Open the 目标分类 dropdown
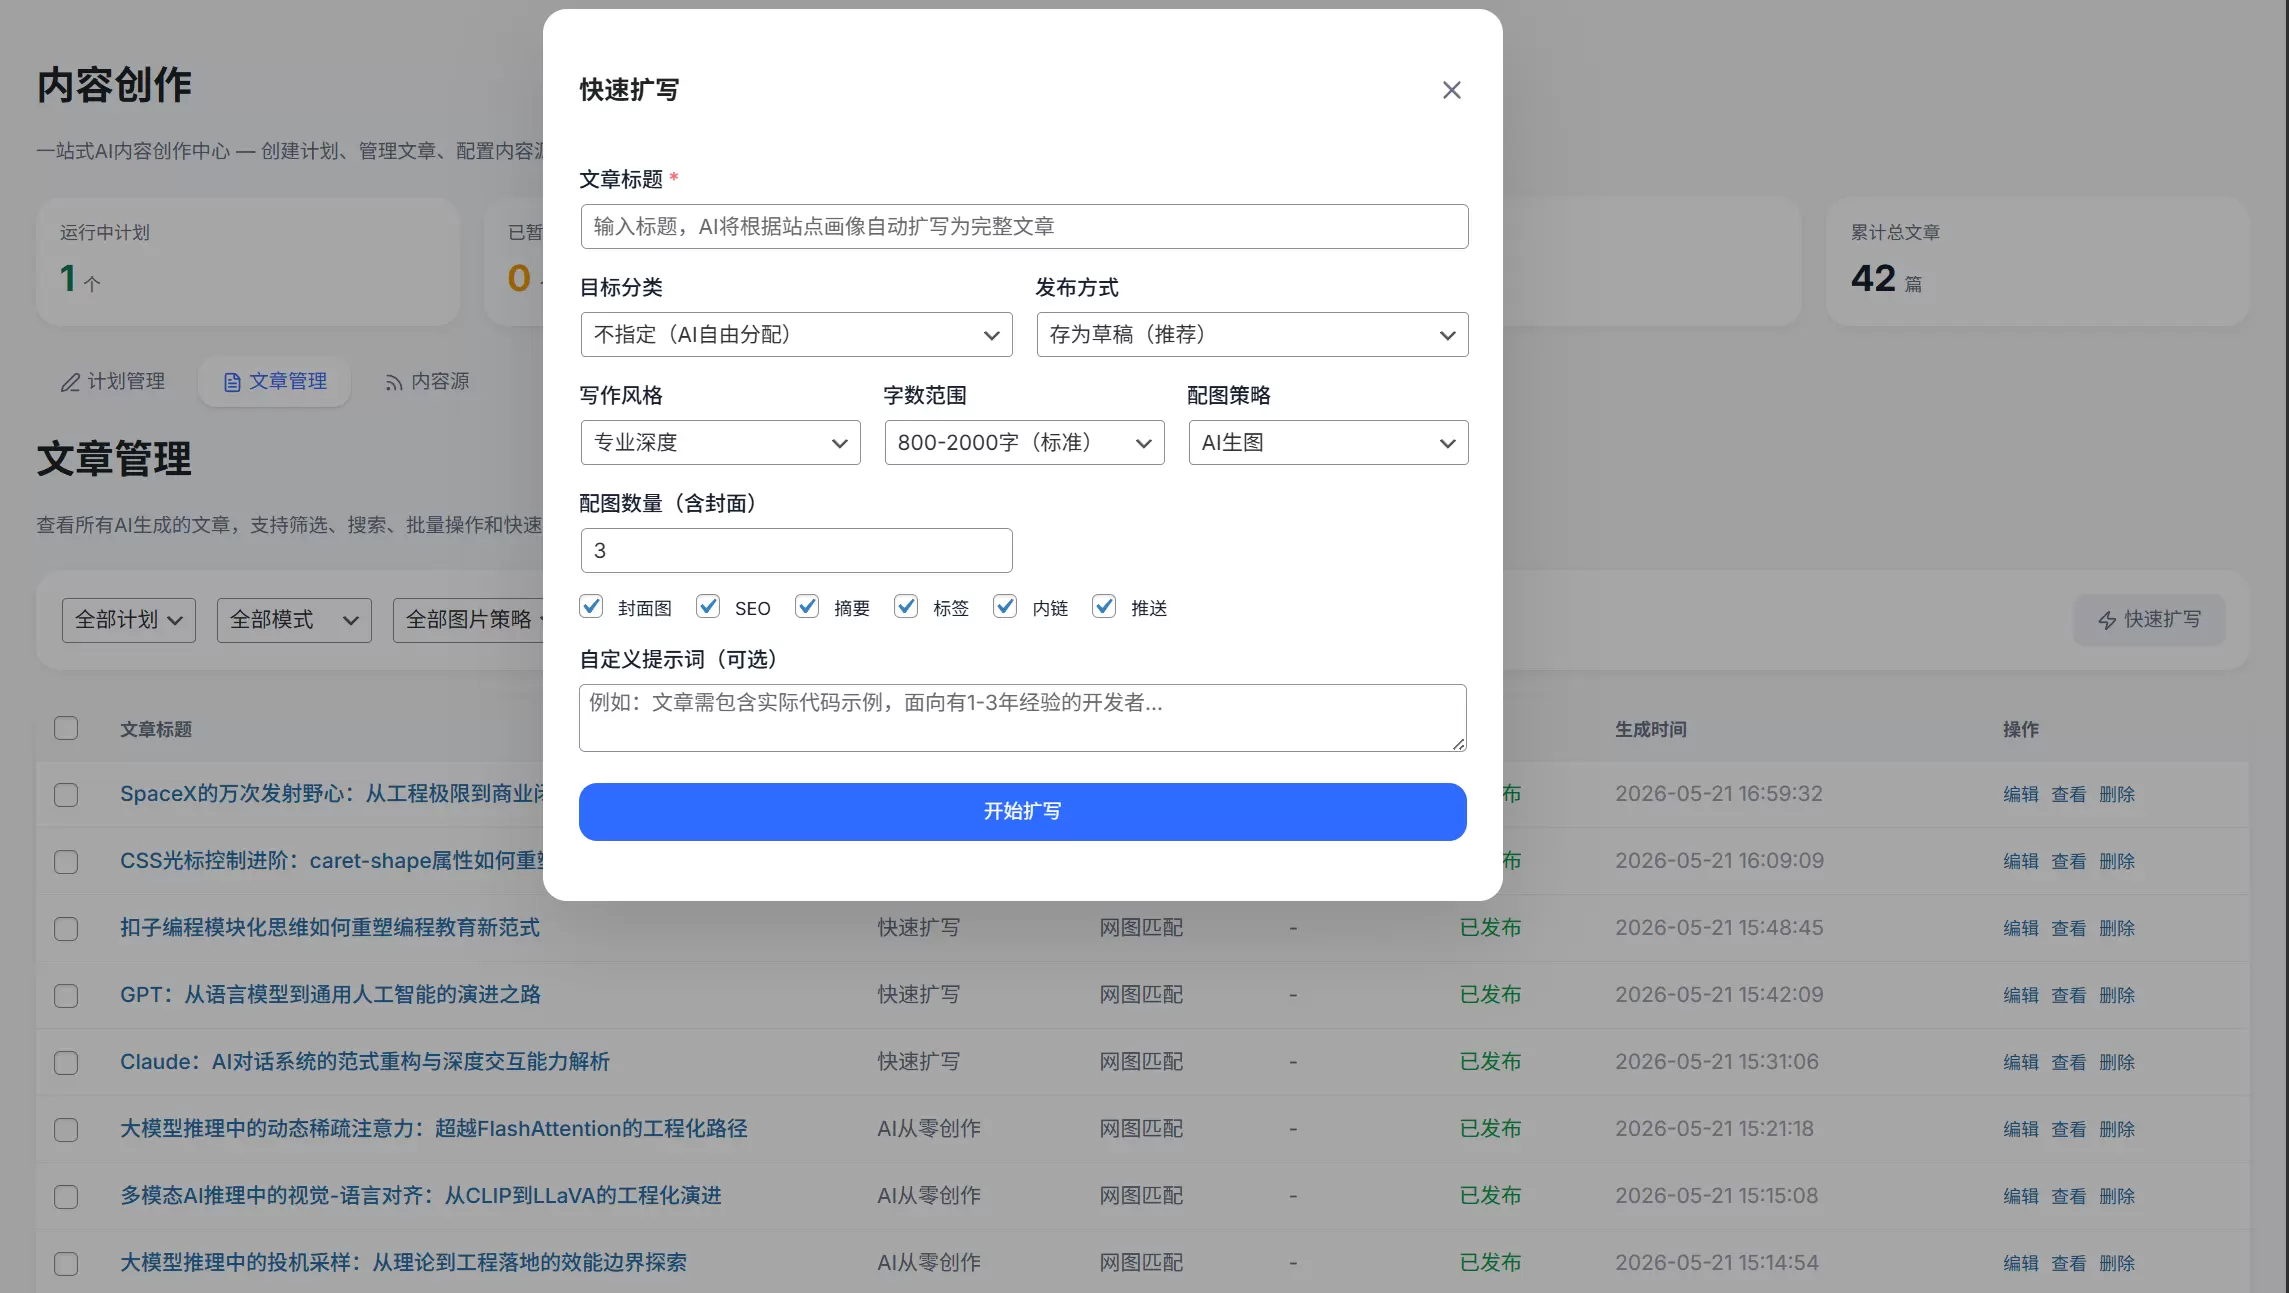 pyautogui.click(x=796, y=335)
